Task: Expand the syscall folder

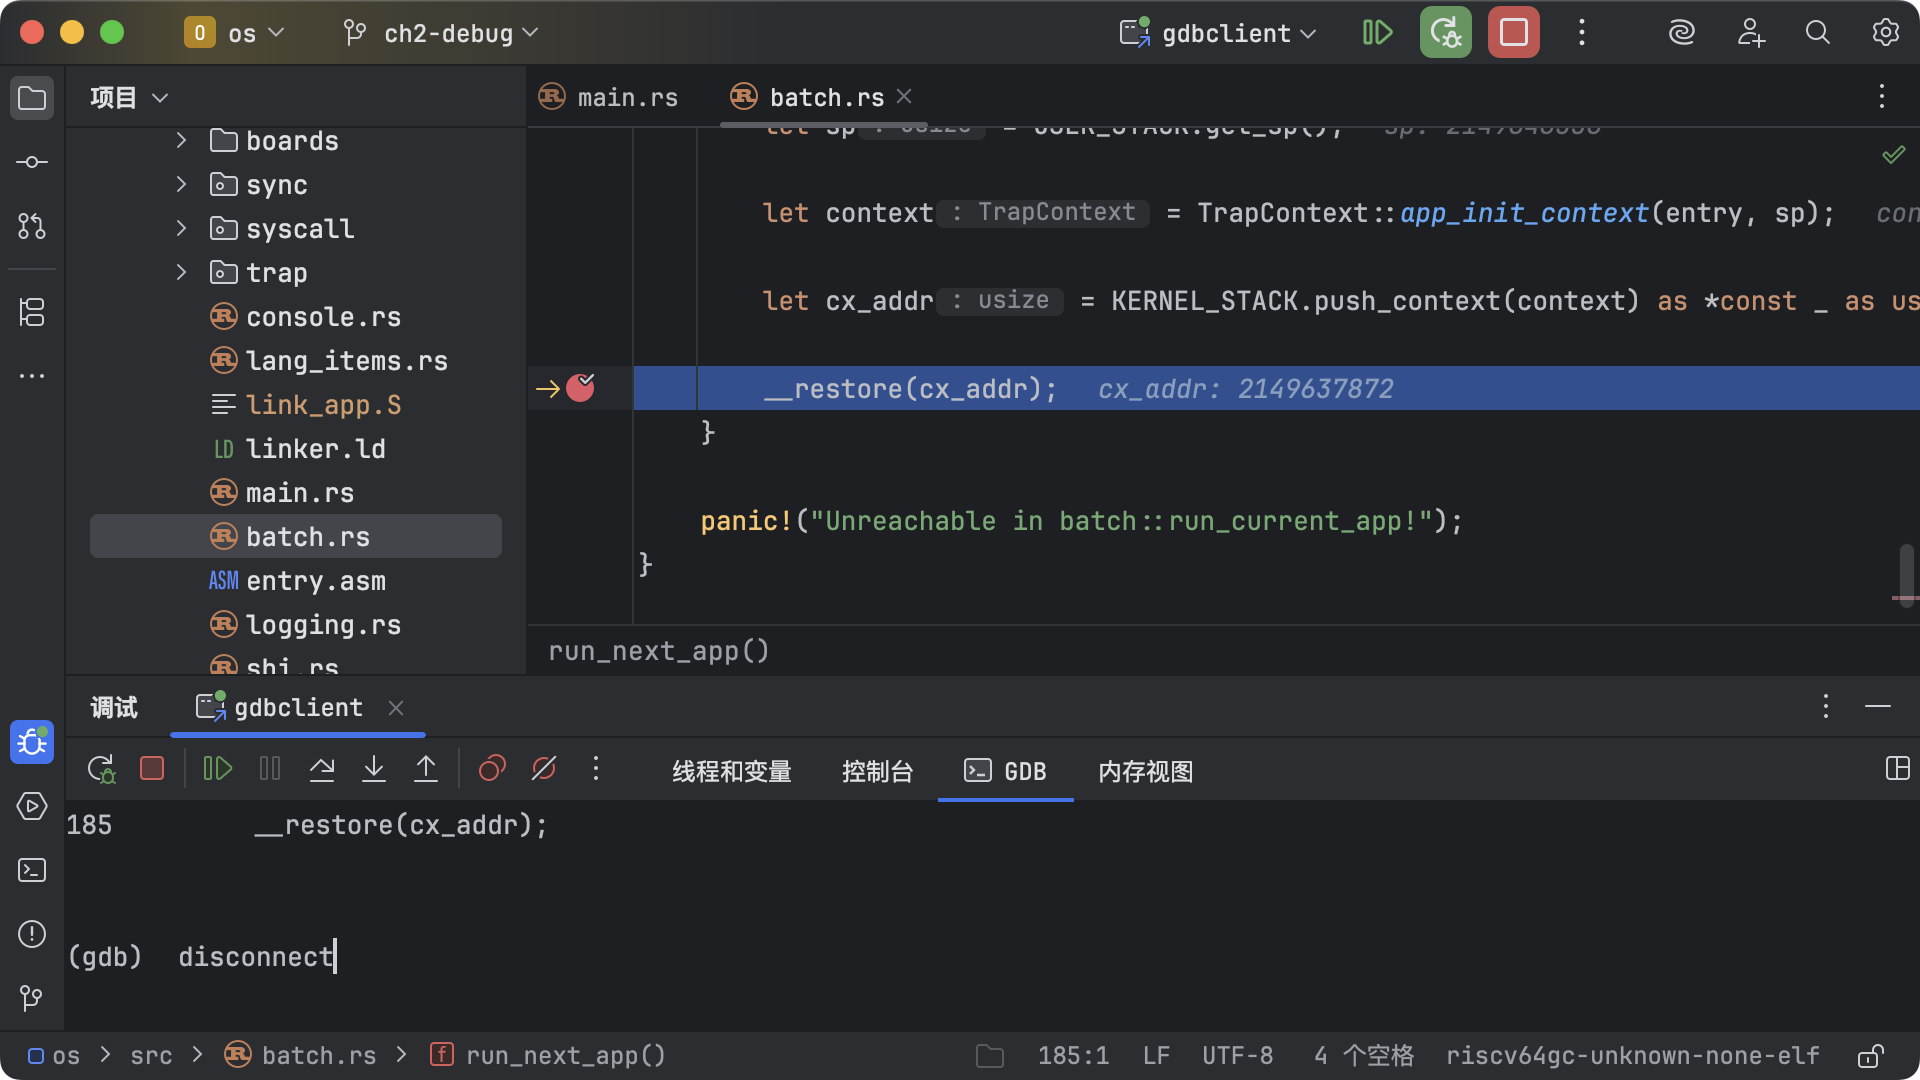Action: click(181, 229)
